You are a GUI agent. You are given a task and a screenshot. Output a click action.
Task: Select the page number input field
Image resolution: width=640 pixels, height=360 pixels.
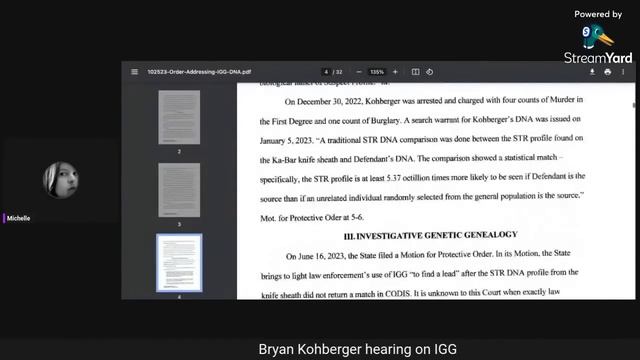tap(326, 72)
